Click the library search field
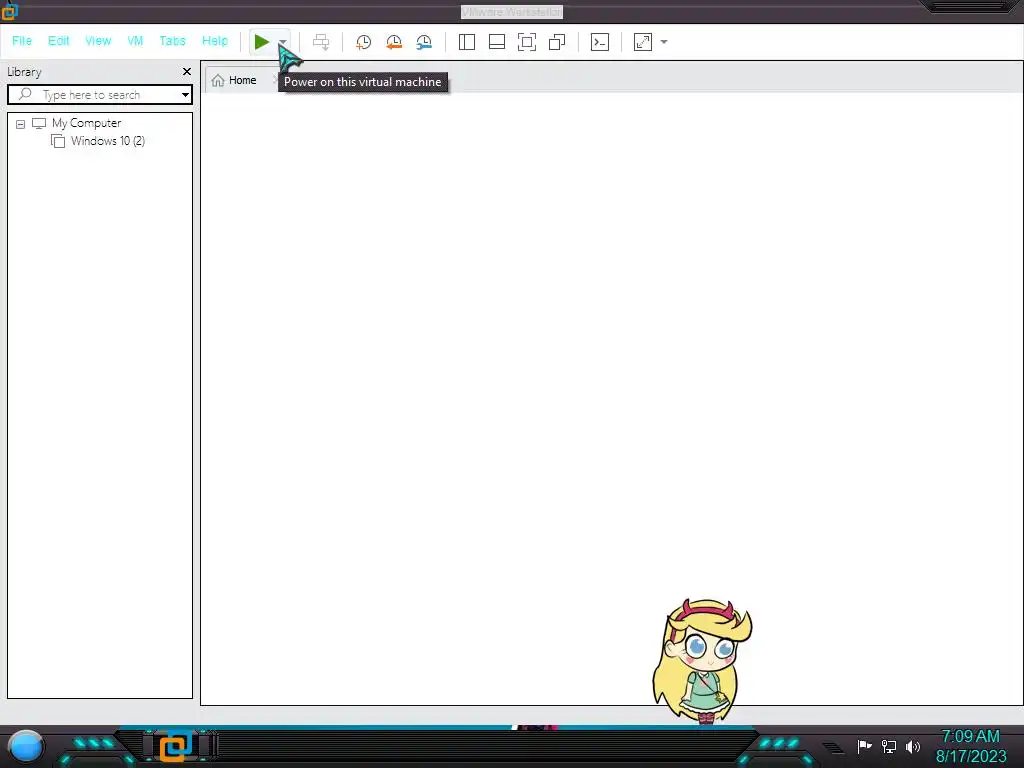Viewport: 1024px width, 768px height. [100, 95]
